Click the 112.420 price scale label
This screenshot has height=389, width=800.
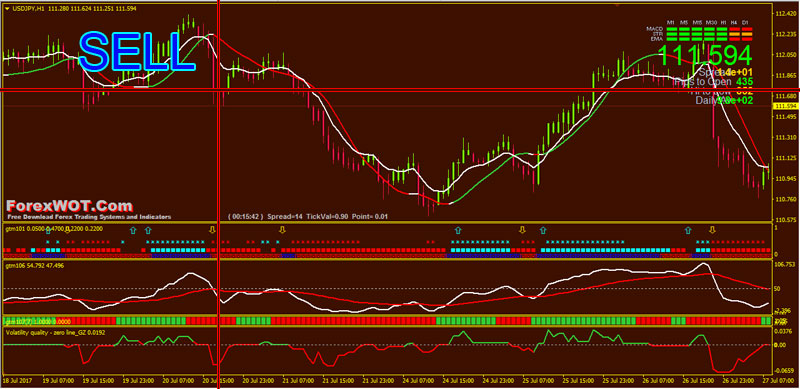tap(786, 13)
